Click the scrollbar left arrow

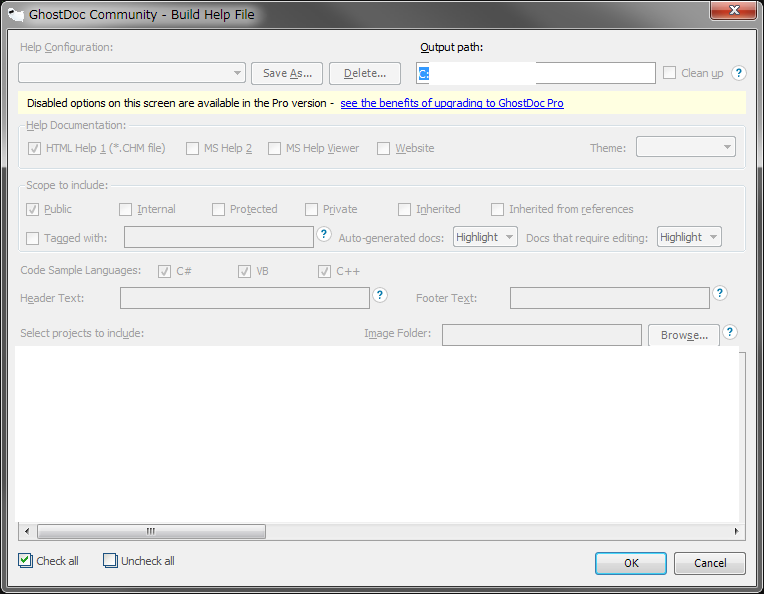[x=27, y=531]
